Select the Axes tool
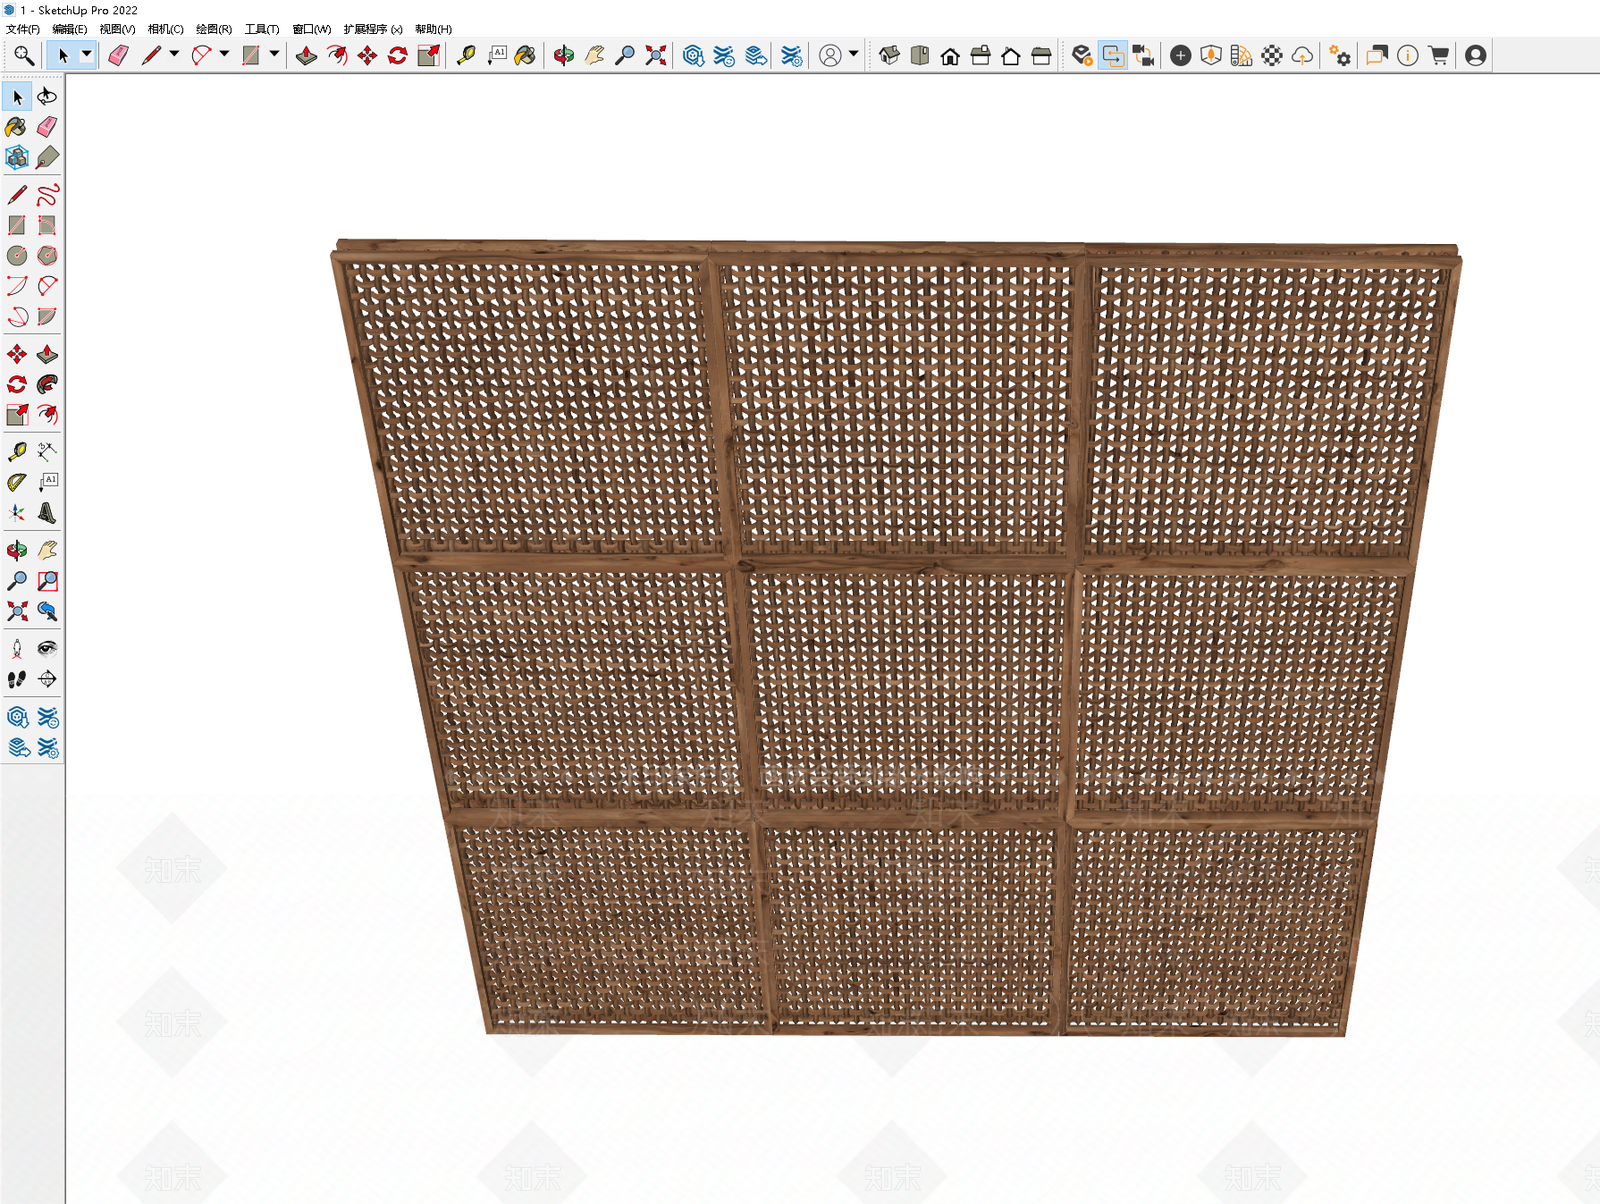This screenshot has width=1600, height=1204. tap(17, 513)
